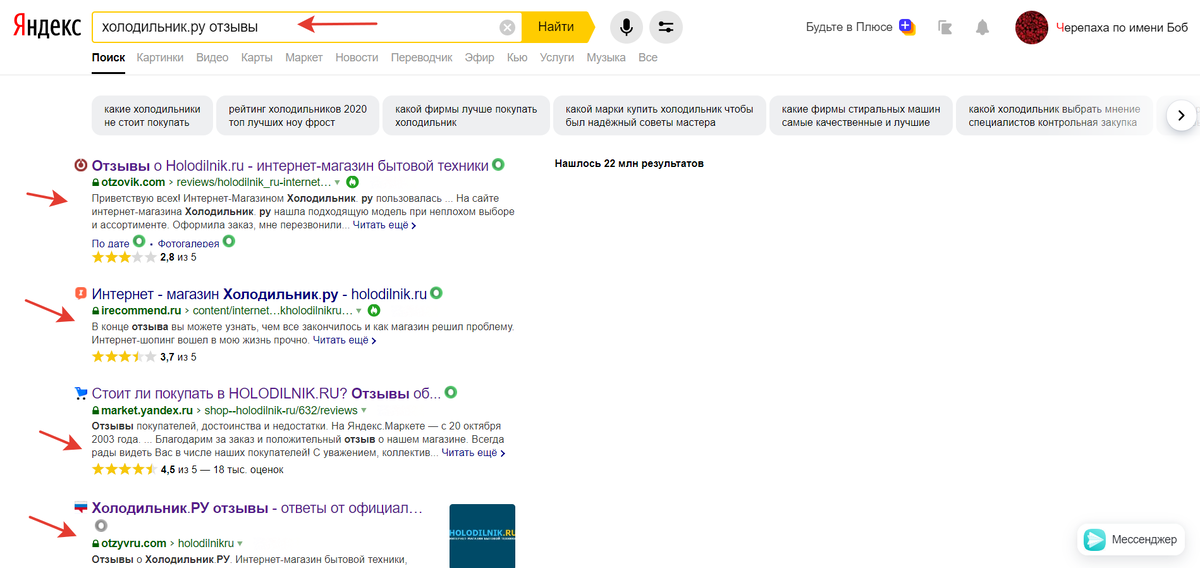Open "Стоит ли покупать в HOLODILNIK.RU?" result

pyautogui.click(x=267, y=393)
